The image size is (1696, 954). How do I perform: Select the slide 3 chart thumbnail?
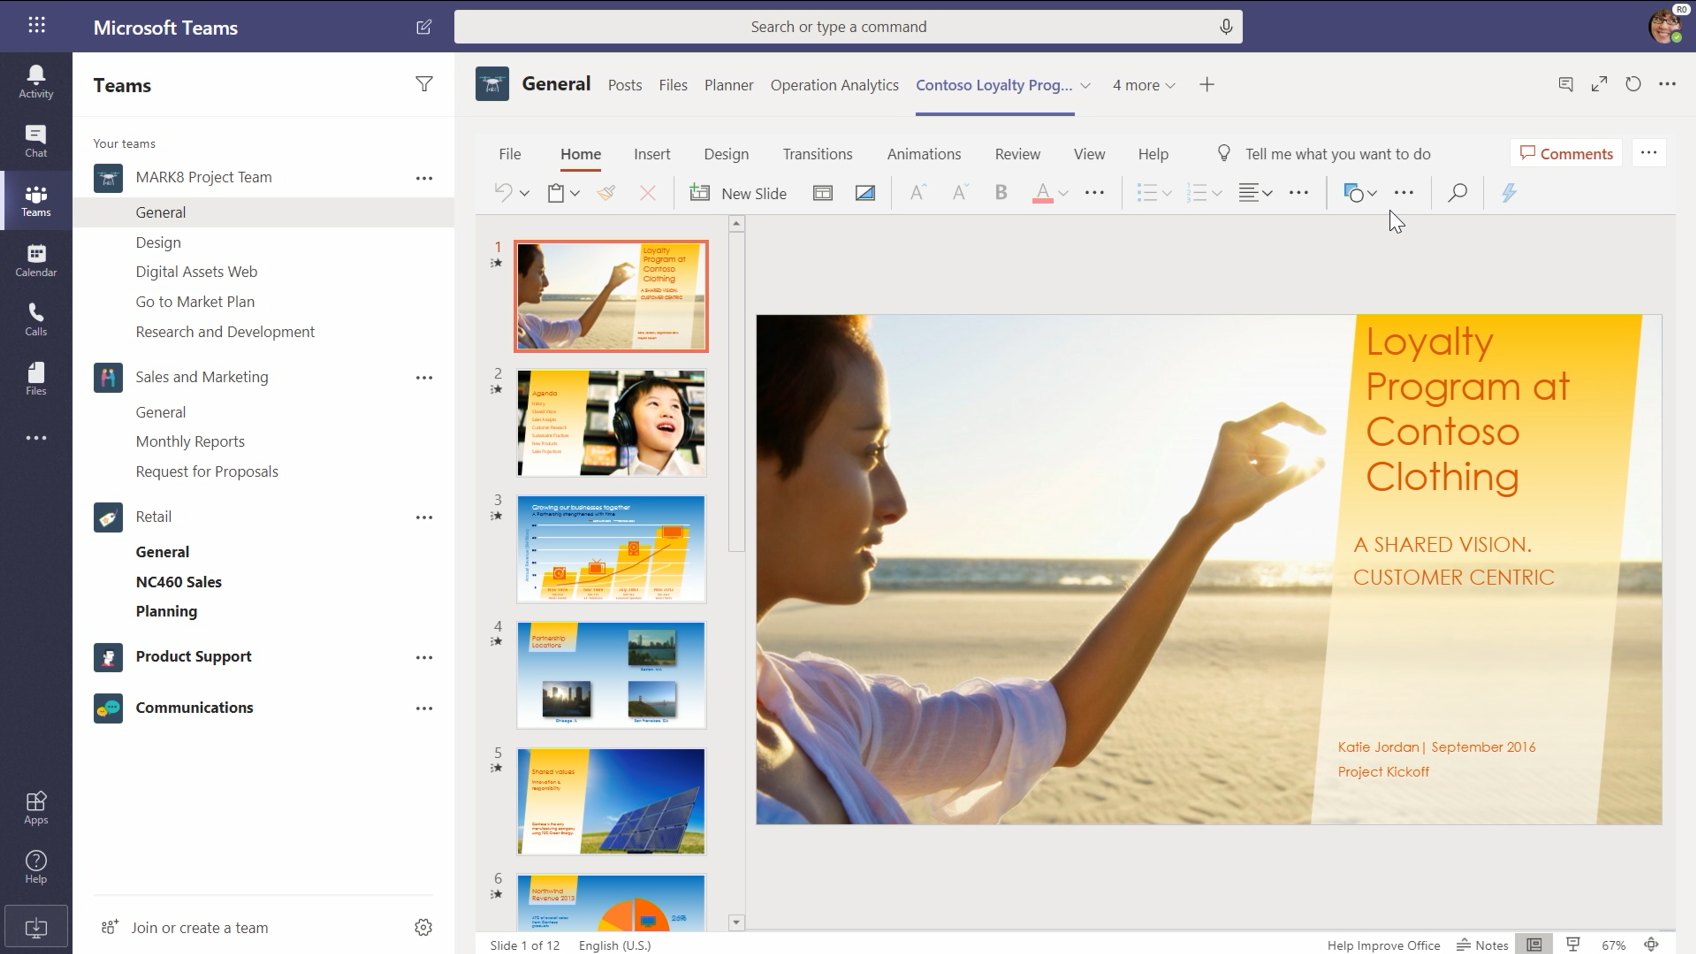tap(611, 549)
